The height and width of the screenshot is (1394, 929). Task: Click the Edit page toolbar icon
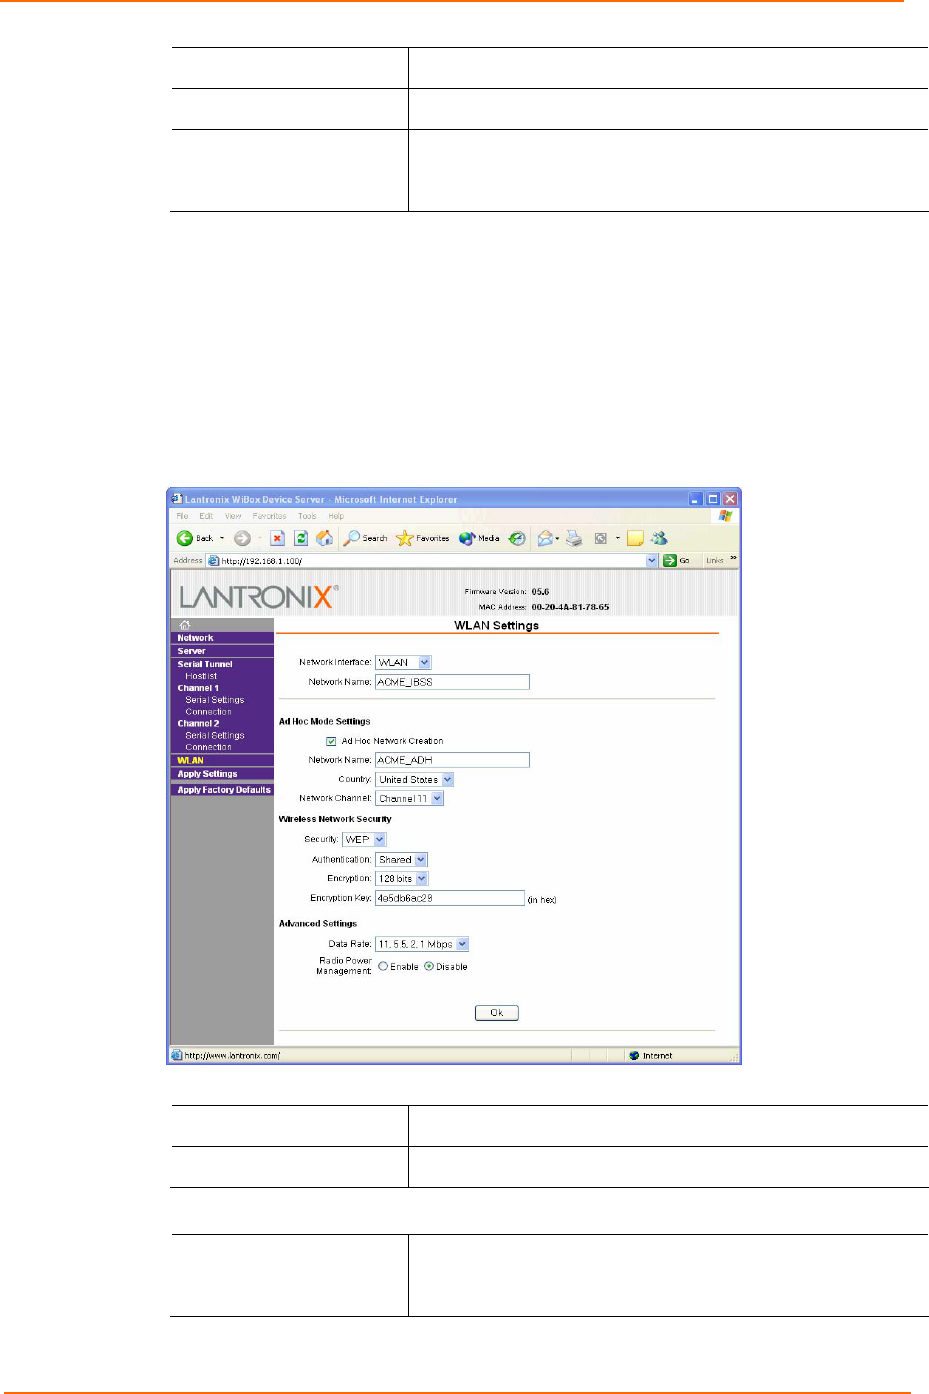coord(601,538)
